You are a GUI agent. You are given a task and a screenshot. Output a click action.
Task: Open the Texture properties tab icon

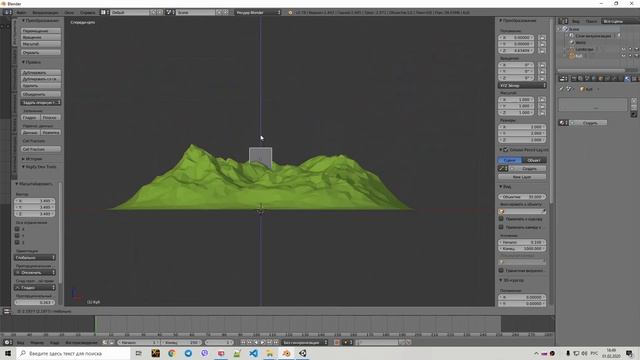635,78
